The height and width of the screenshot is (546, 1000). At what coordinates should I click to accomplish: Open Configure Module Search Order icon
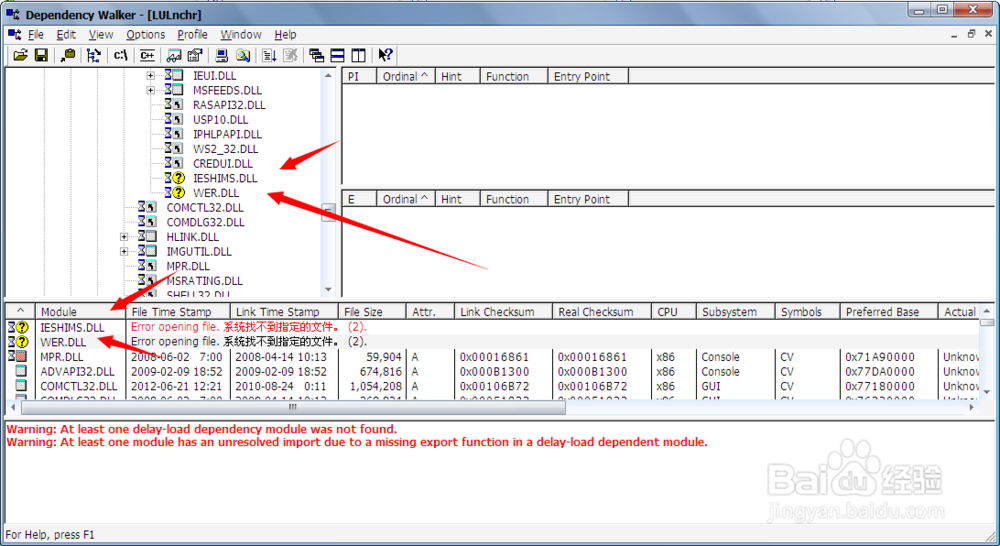click(x=242, y=55)
